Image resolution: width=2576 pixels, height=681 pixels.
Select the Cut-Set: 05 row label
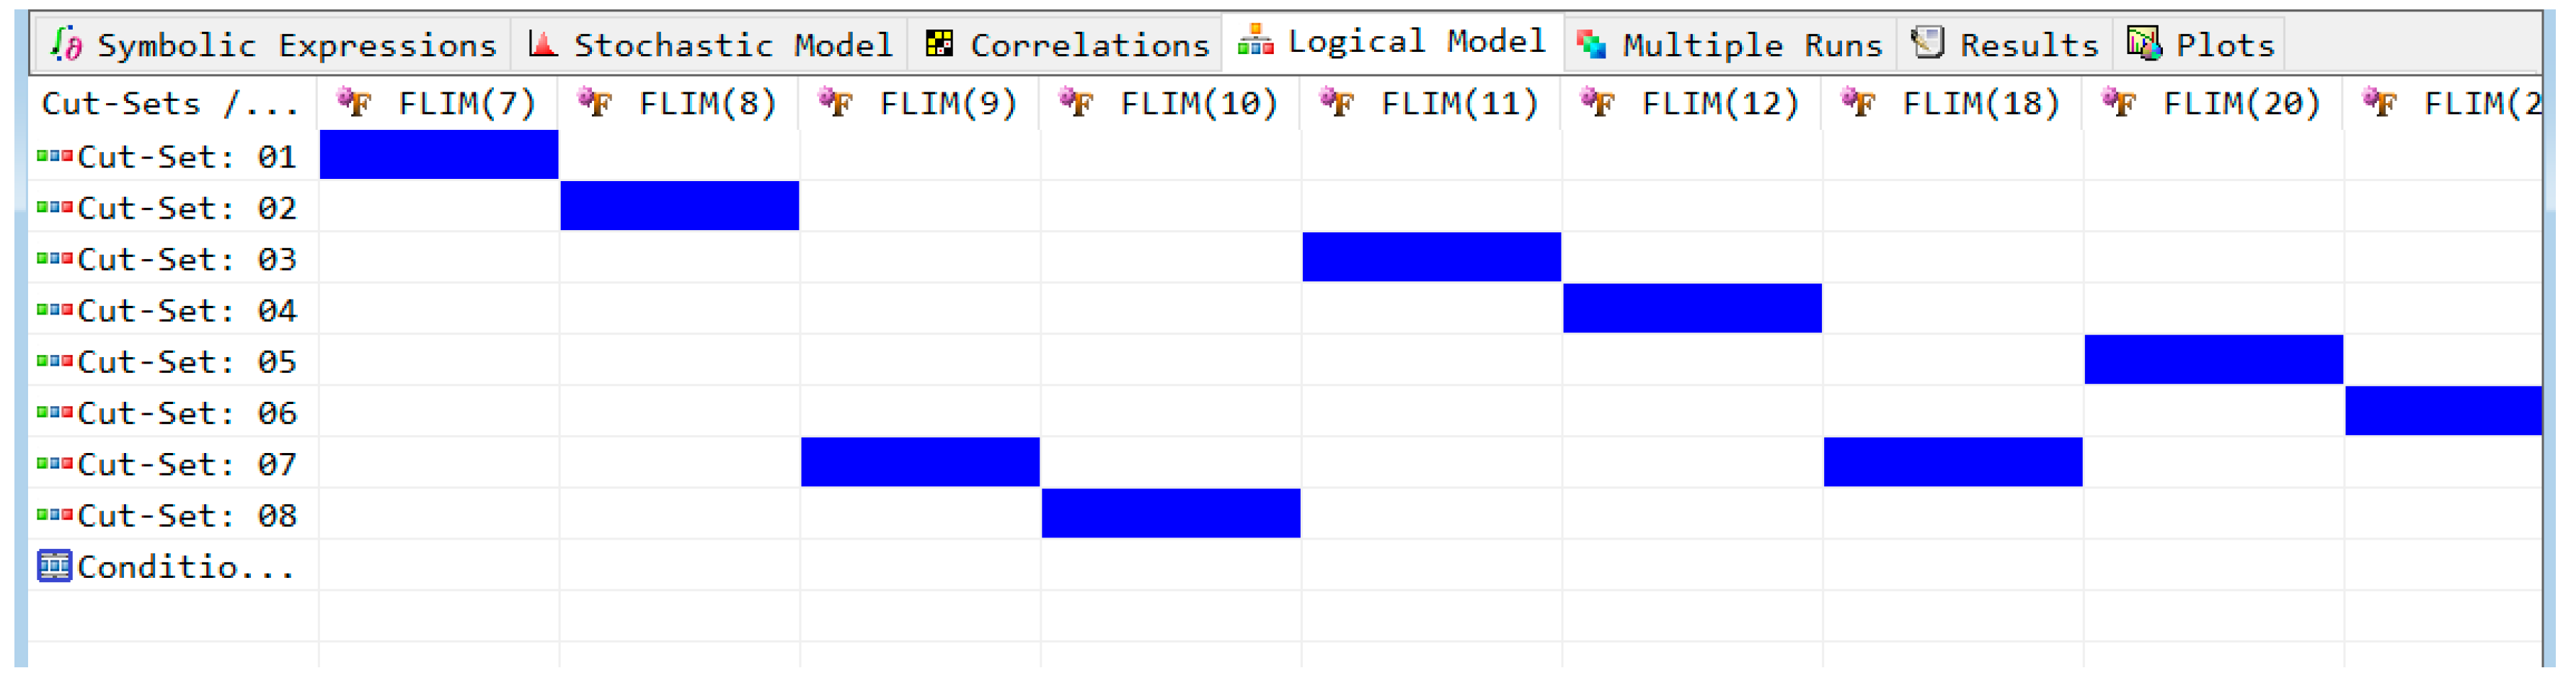click(186, 362)
